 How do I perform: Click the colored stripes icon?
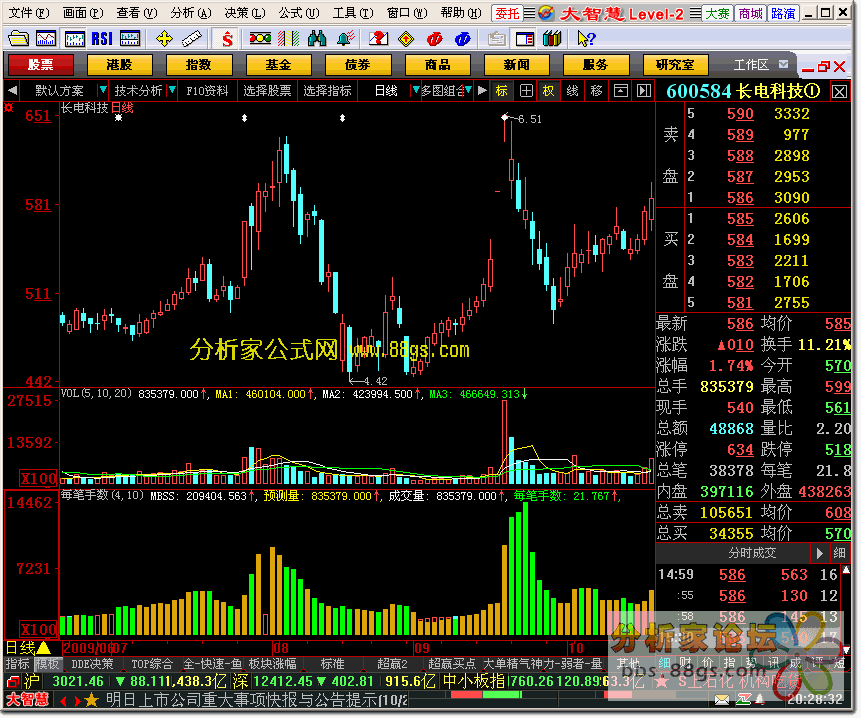[288, 39]
